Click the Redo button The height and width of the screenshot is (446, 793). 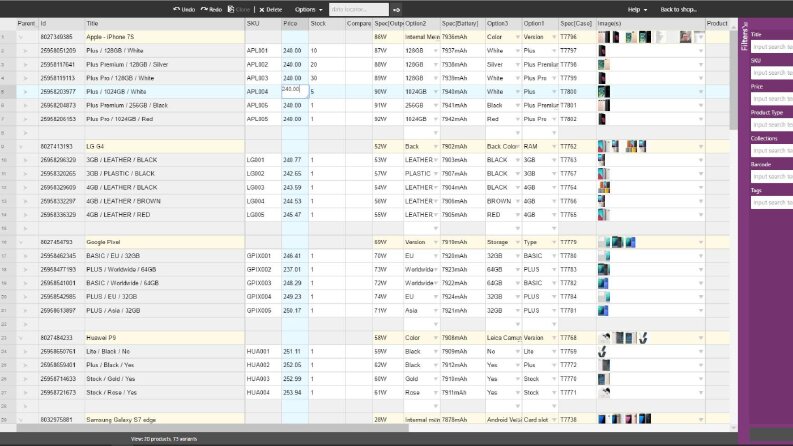[x=211, y=10]
